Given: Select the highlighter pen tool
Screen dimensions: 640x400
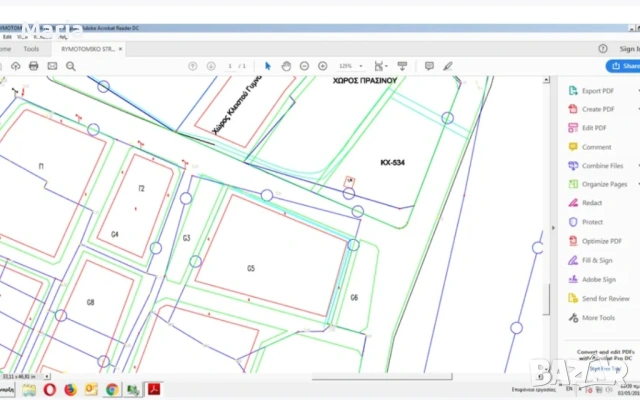Looking at the screenshot, I should 448,66.
